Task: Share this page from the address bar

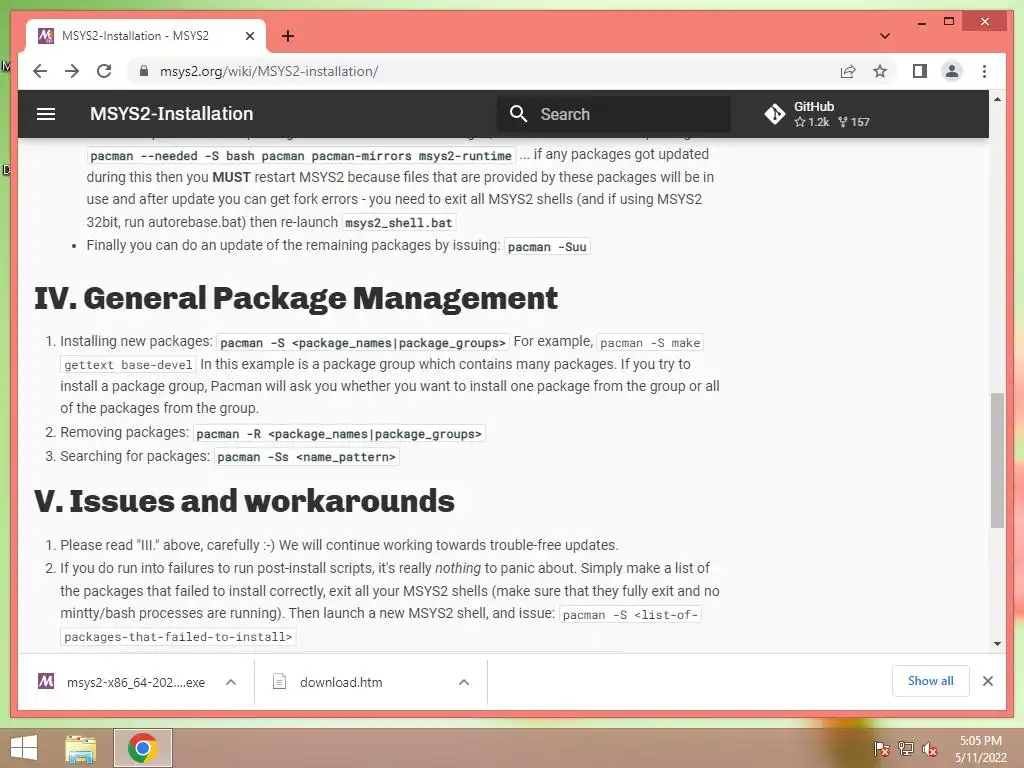Action: click(848, 71)
